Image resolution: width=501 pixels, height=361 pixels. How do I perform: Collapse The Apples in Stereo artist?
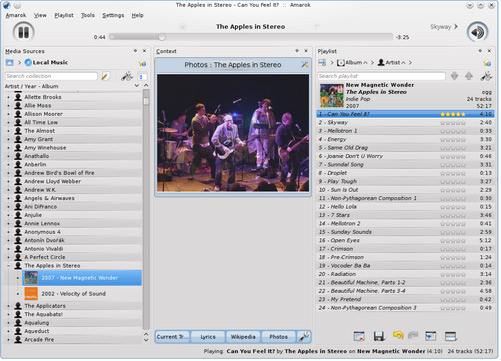point(9,266)
